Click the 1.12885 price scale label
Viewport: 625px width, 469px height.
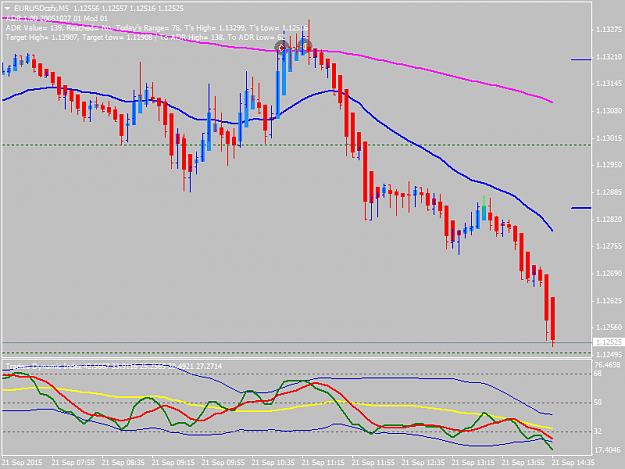(609, 192)
